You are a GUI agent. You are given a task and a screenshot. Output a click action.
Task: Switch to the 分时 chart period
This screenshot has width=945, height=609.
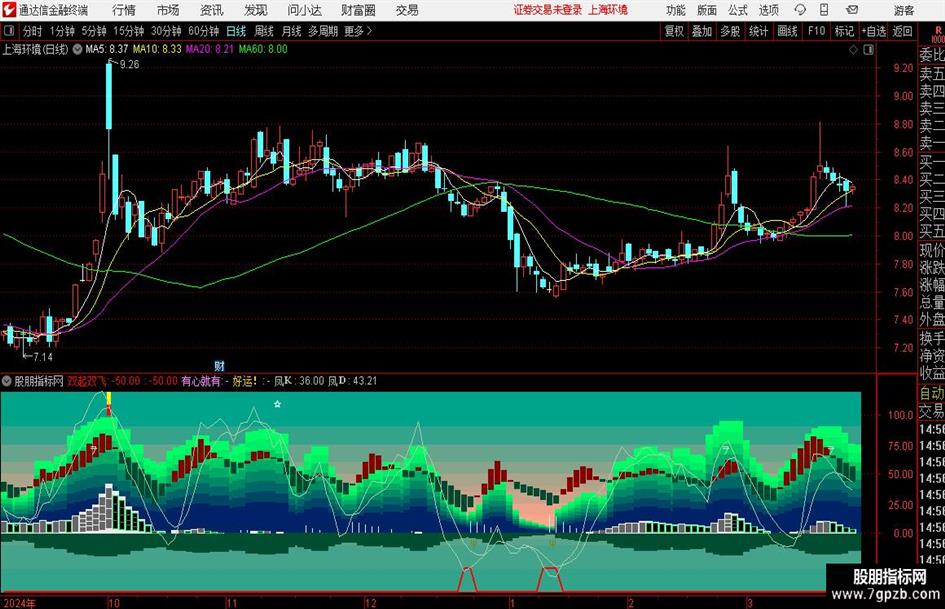click(x=33, y=31)
